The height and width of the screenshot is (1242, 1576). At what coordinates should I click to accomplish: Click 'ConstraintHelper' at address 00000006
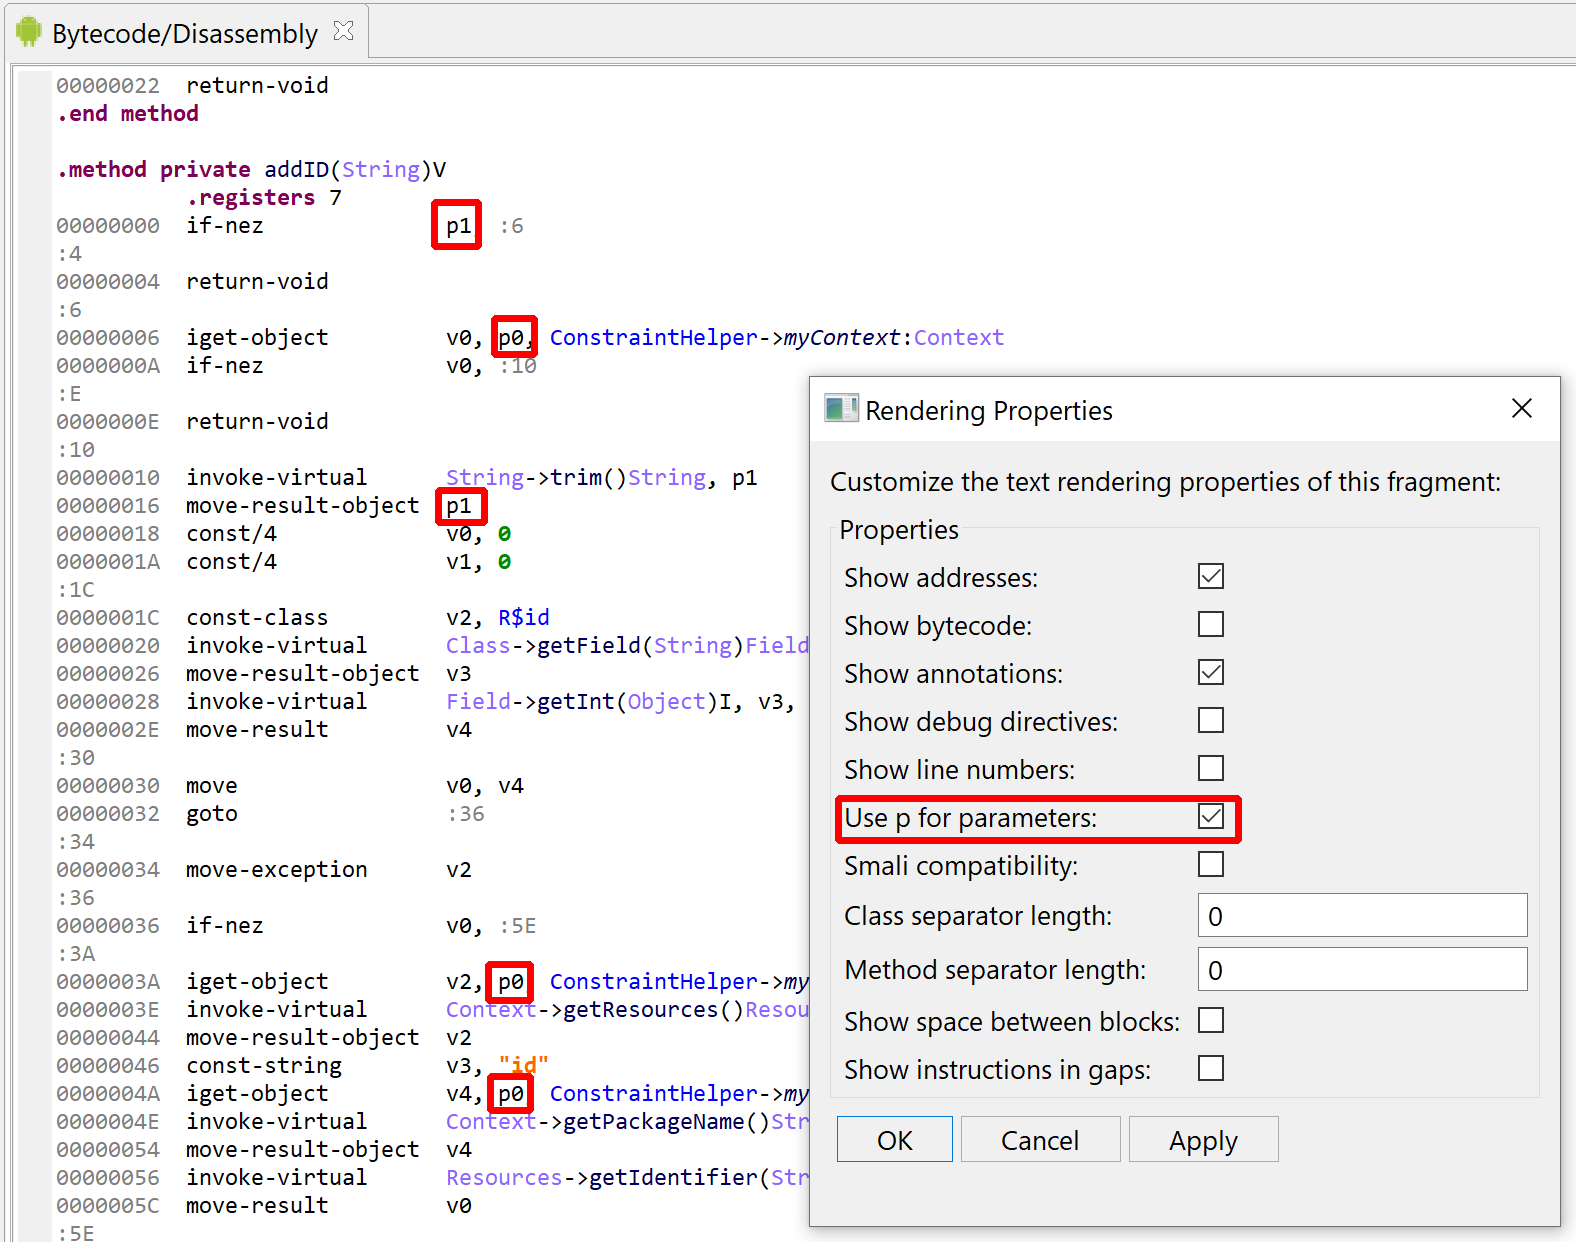point(653,337)
